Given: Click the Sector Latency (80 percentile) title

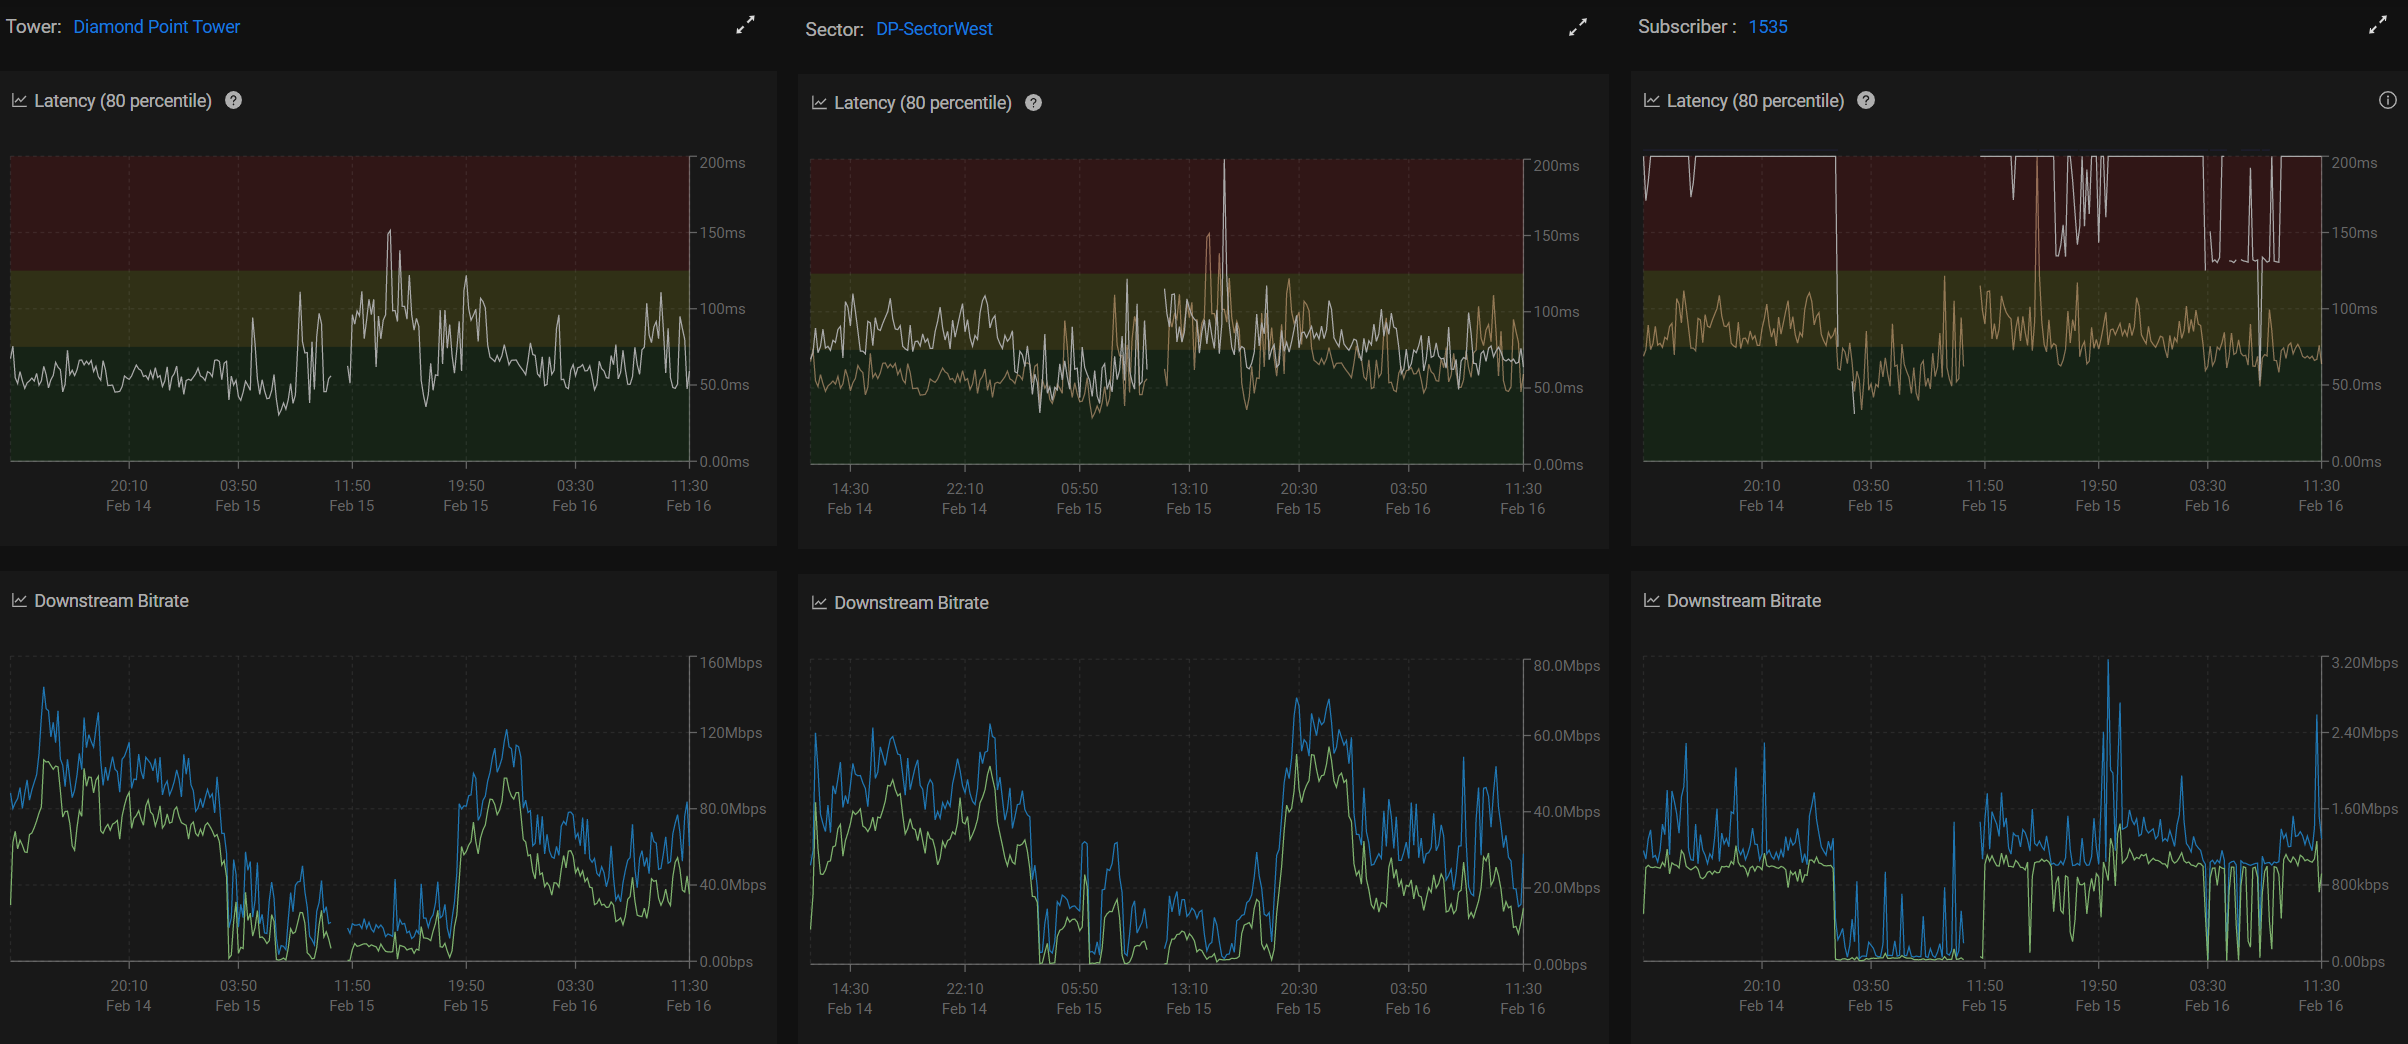Looking at the screenshot, I should [x=922, y=103].
